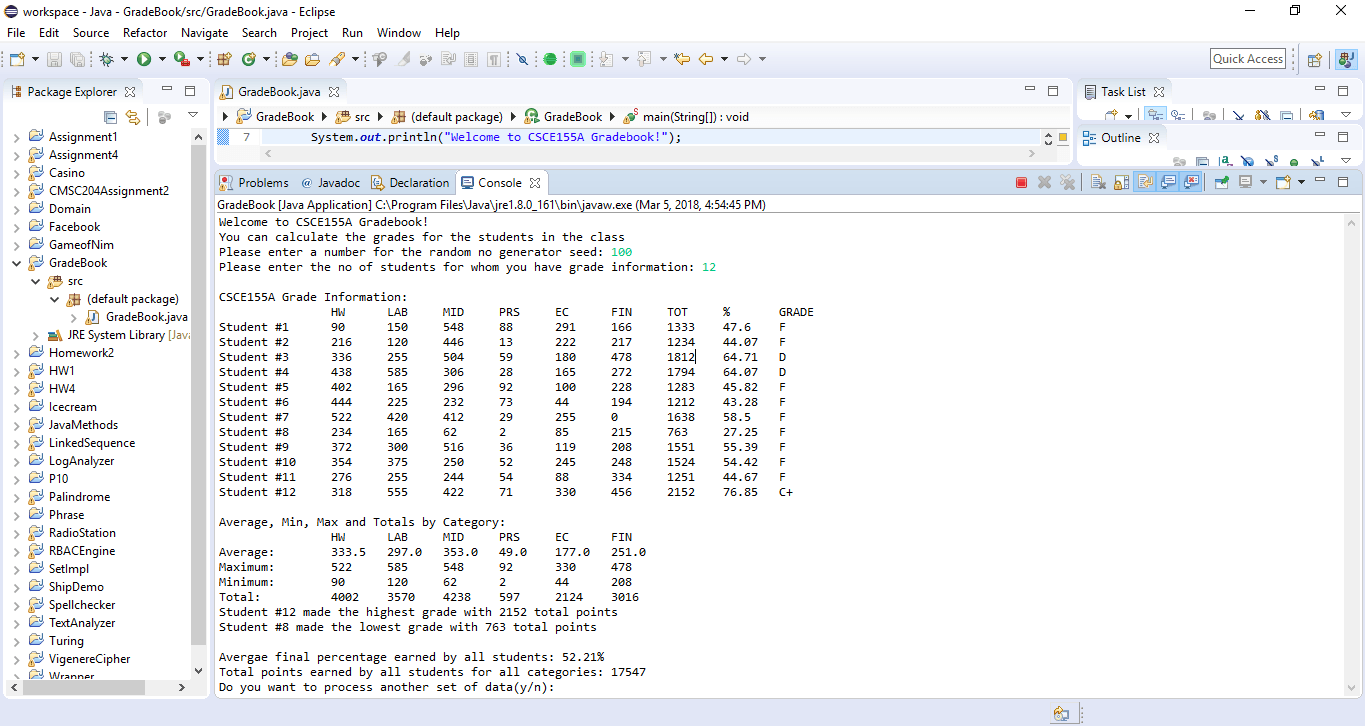The image size is (1365, 726).
Task: Open the Debug button dropdown arrow
Action: pyautogui.click(x=124, y=59)
